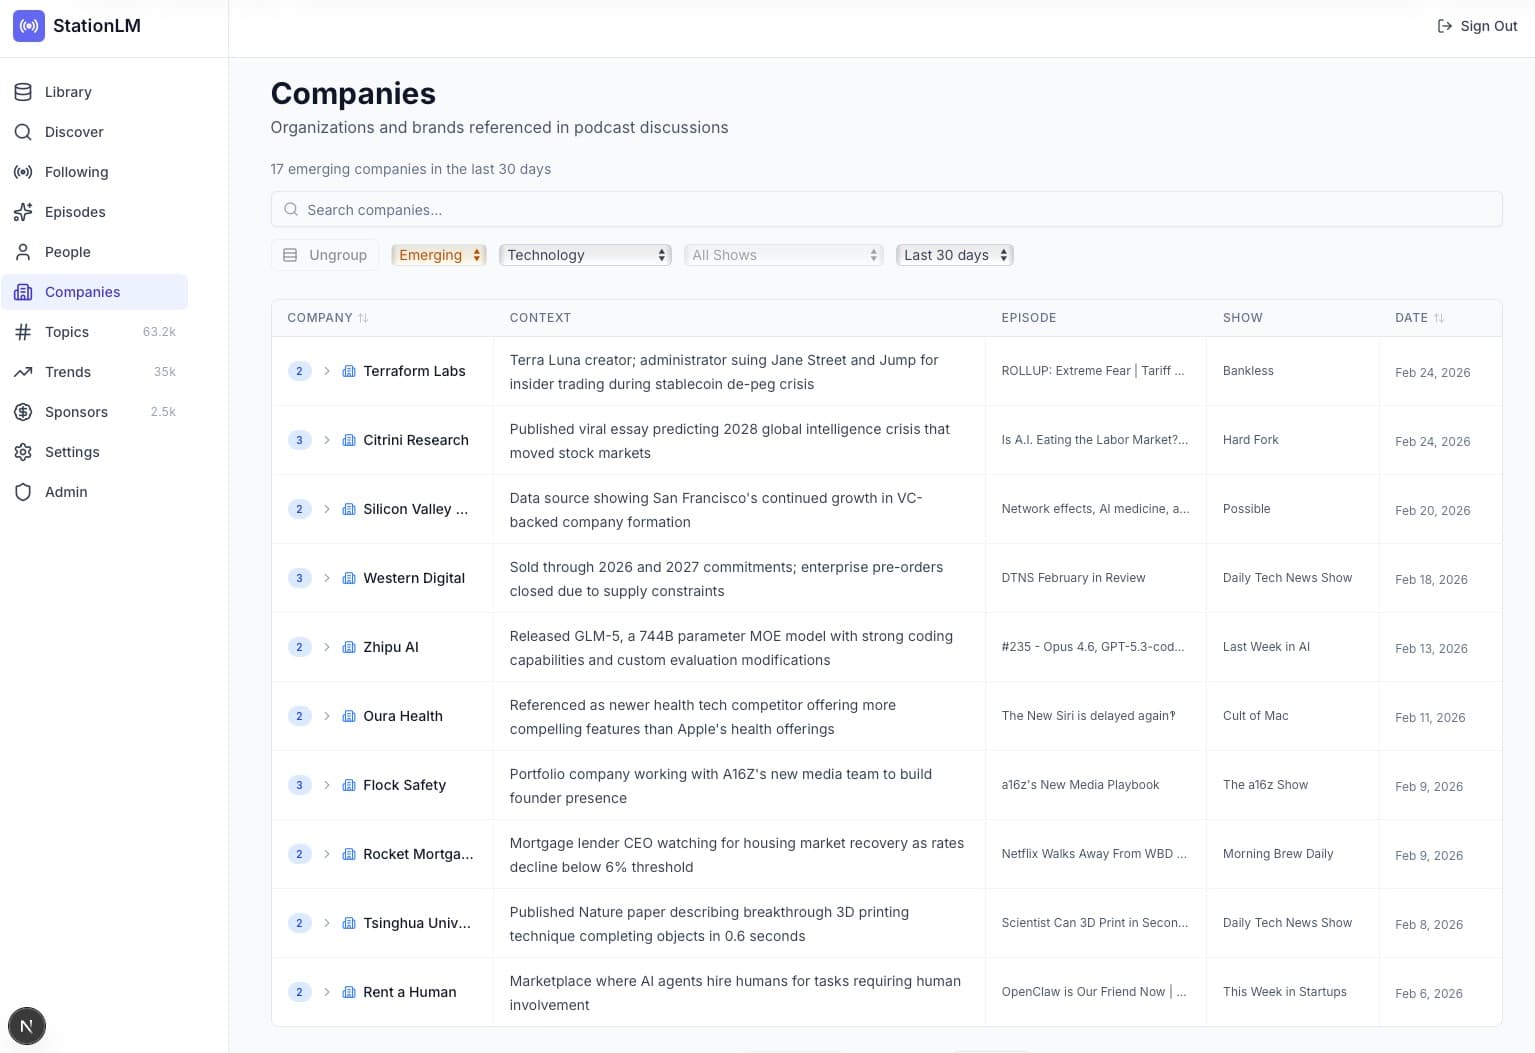This screenshot has width=1535, height=1053.
Task: Open the People section icon
Action: tap(23, 252)
